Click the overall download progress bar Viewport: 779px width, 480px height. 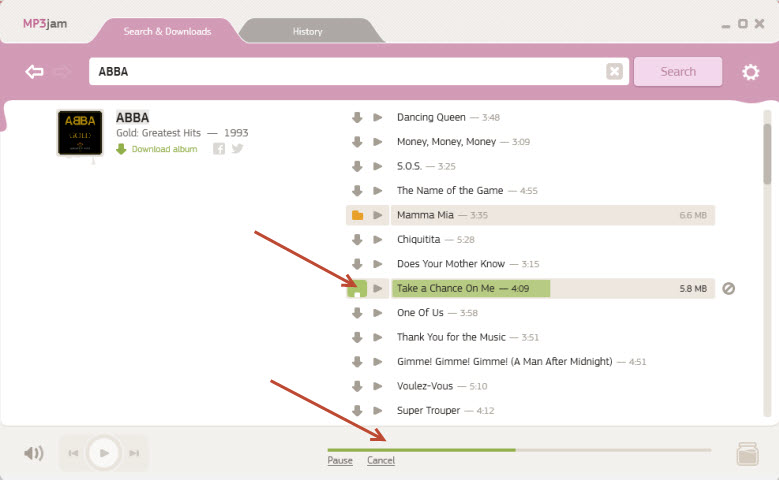click(519, 450)
